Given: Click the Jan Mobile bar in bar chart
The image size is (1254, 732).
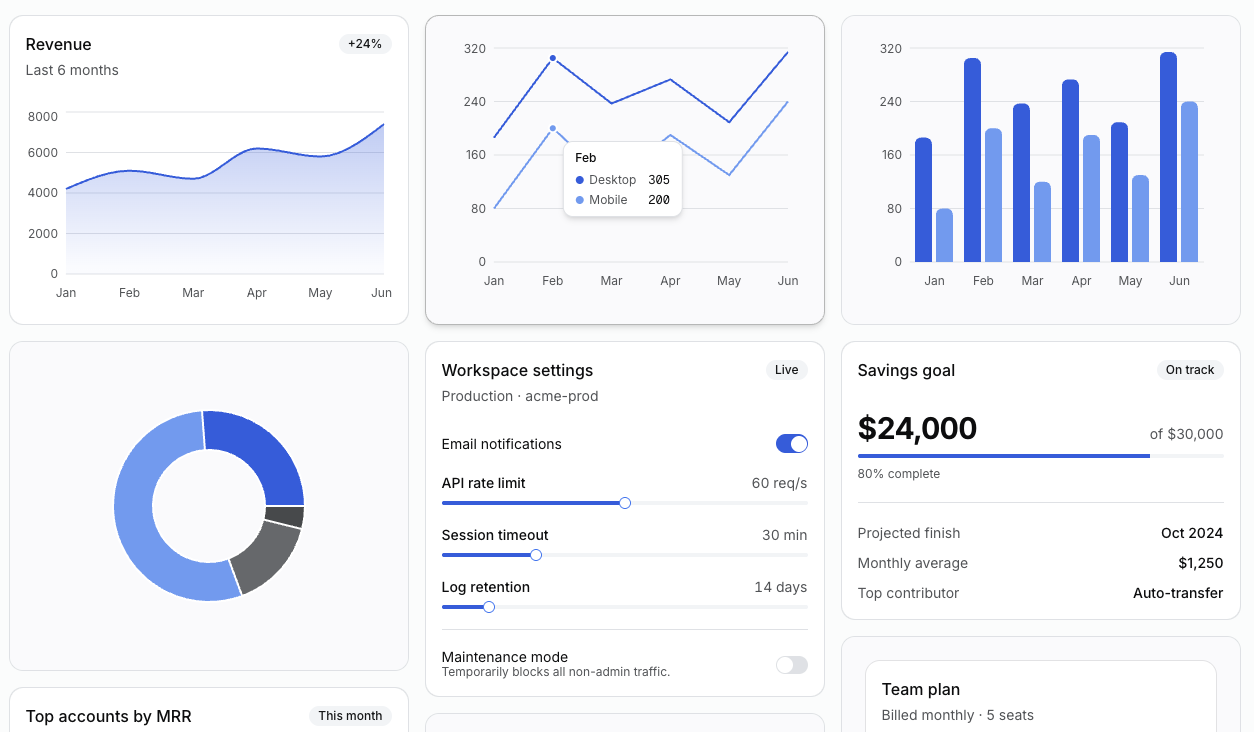Looking at the screenshot, I should pos(944,235).
